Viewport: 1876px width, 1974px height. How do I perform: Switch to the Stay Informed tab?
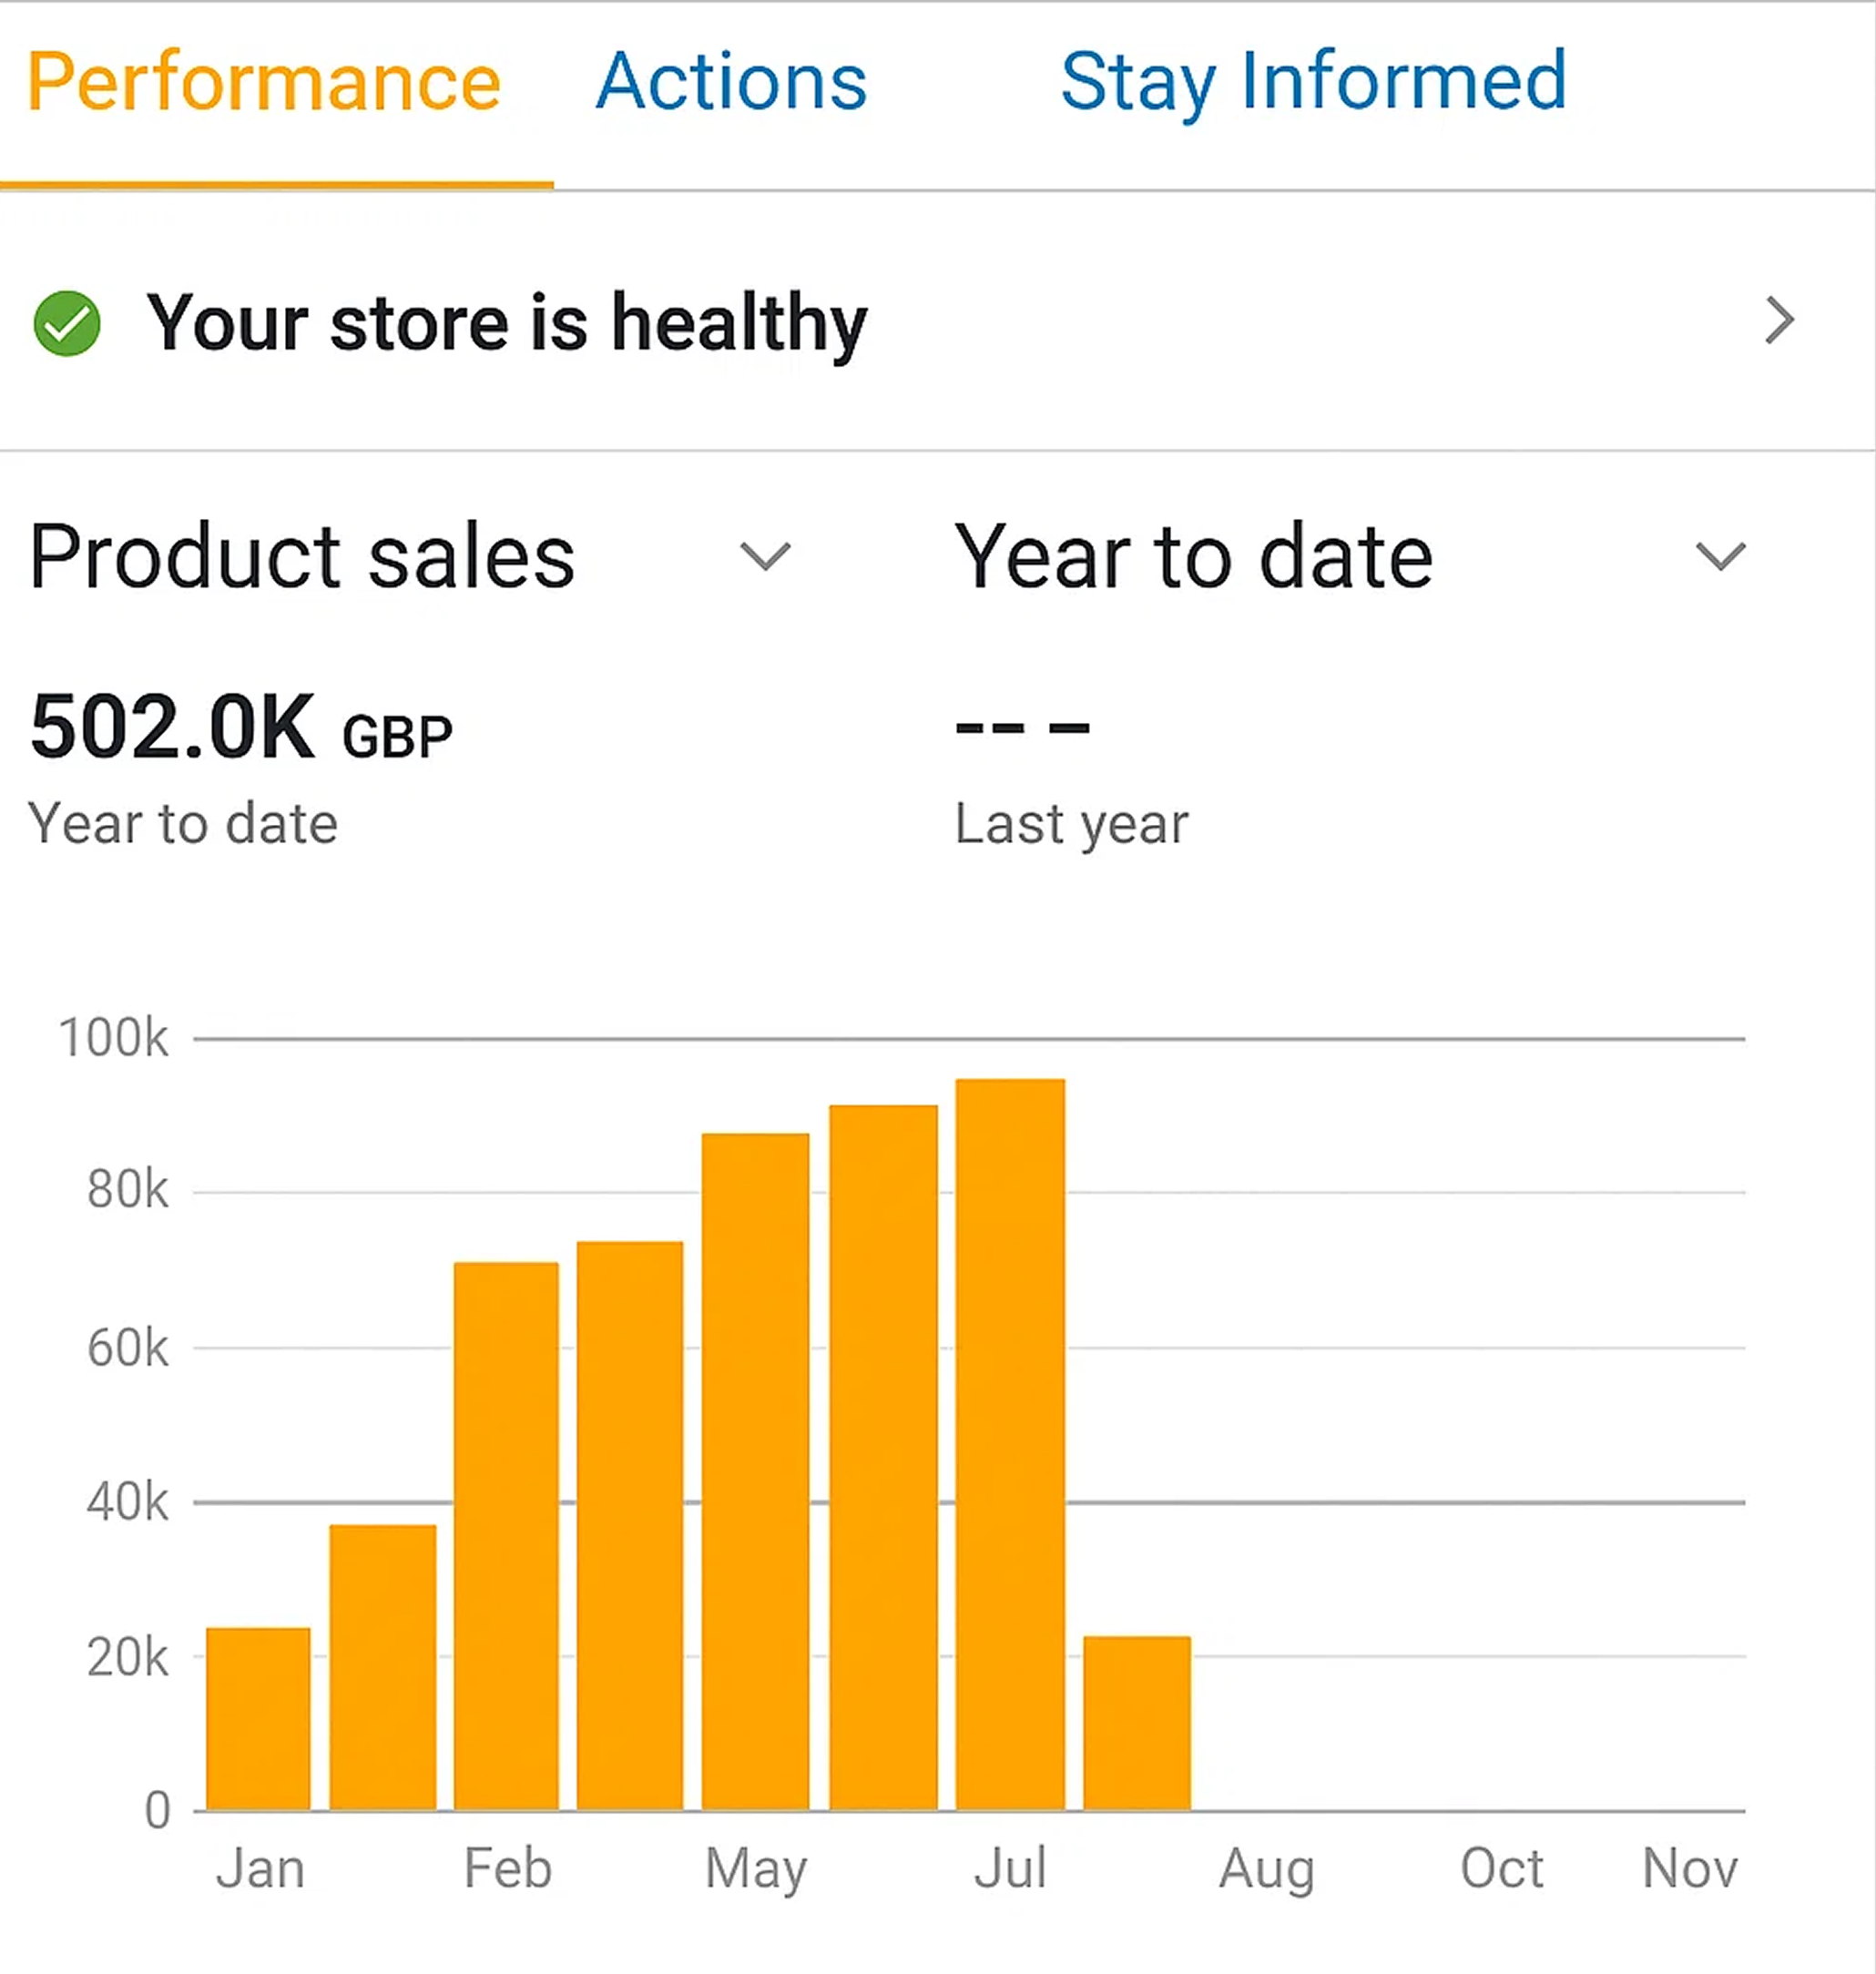[1313, 83]
